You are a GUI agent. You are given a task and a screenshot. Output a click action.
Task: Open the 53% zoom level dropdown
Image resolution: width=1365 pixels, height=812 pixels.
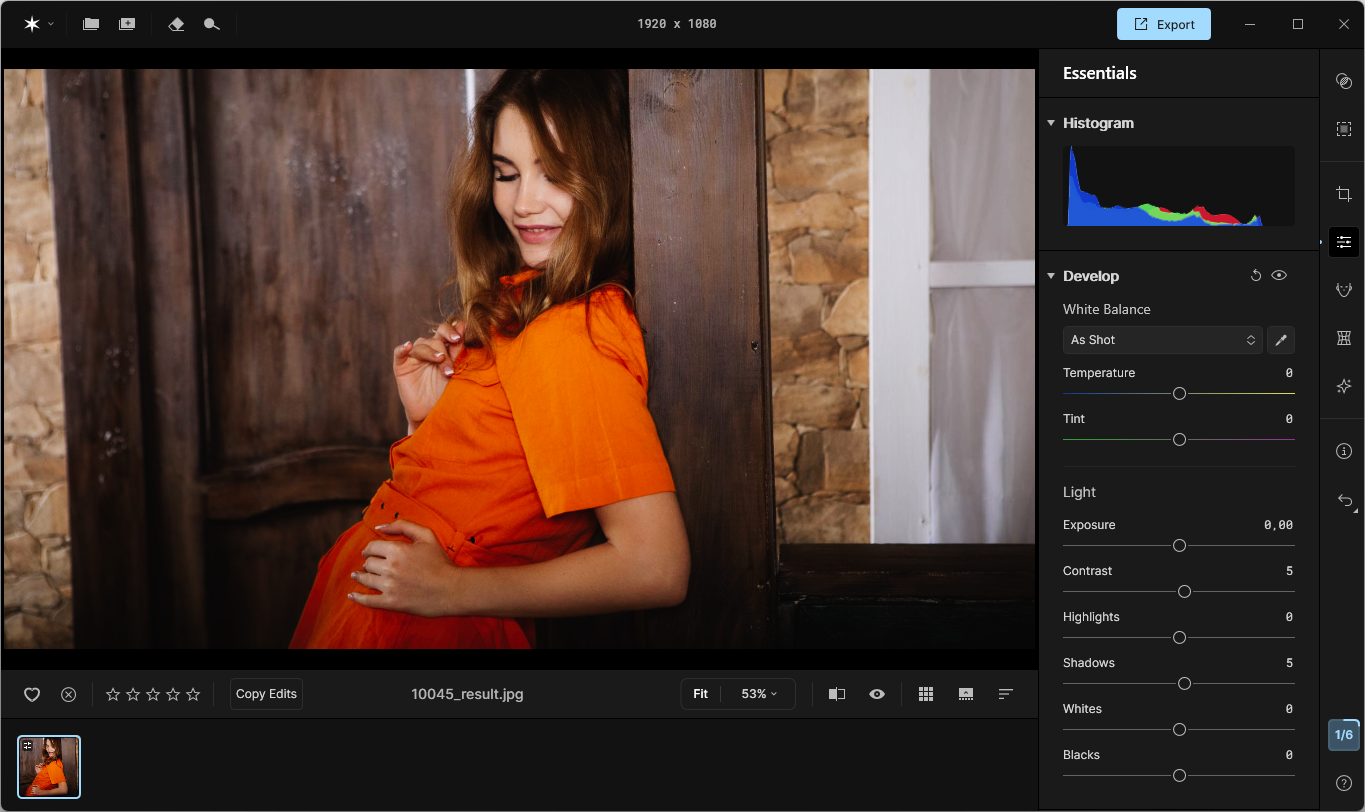pos(758,694)
